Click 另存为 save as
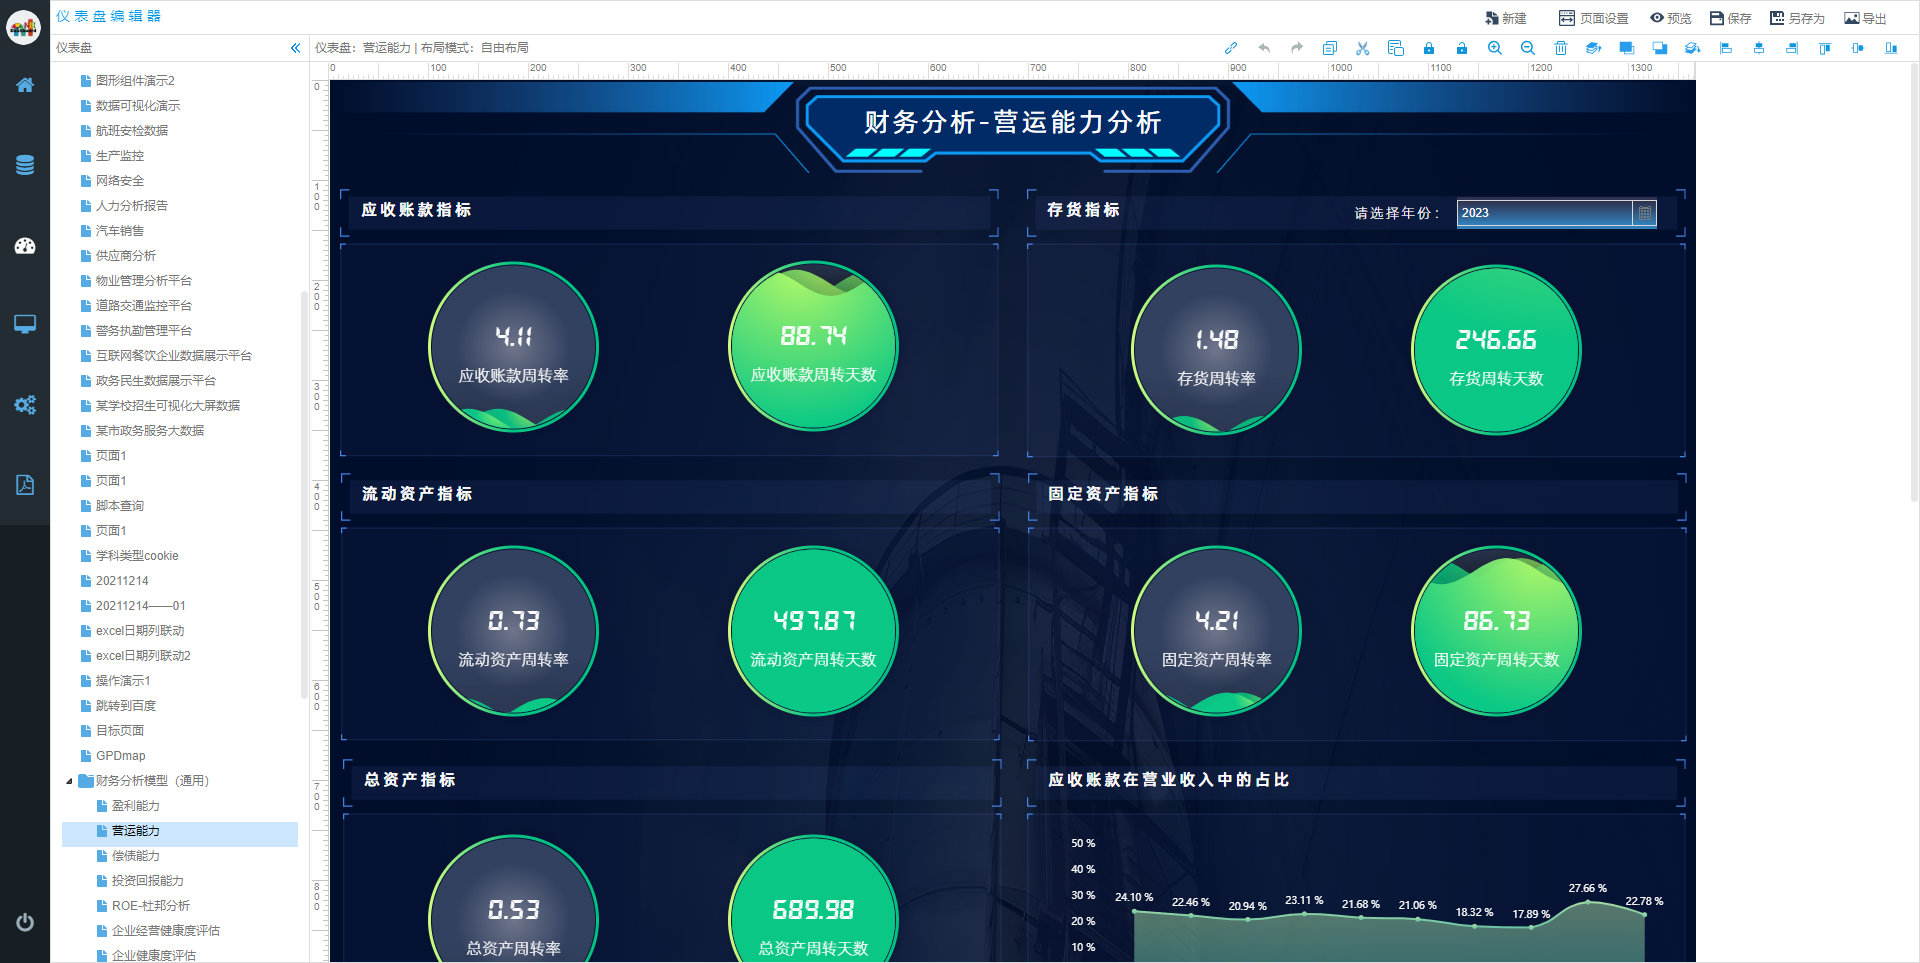 (1797, 18)
